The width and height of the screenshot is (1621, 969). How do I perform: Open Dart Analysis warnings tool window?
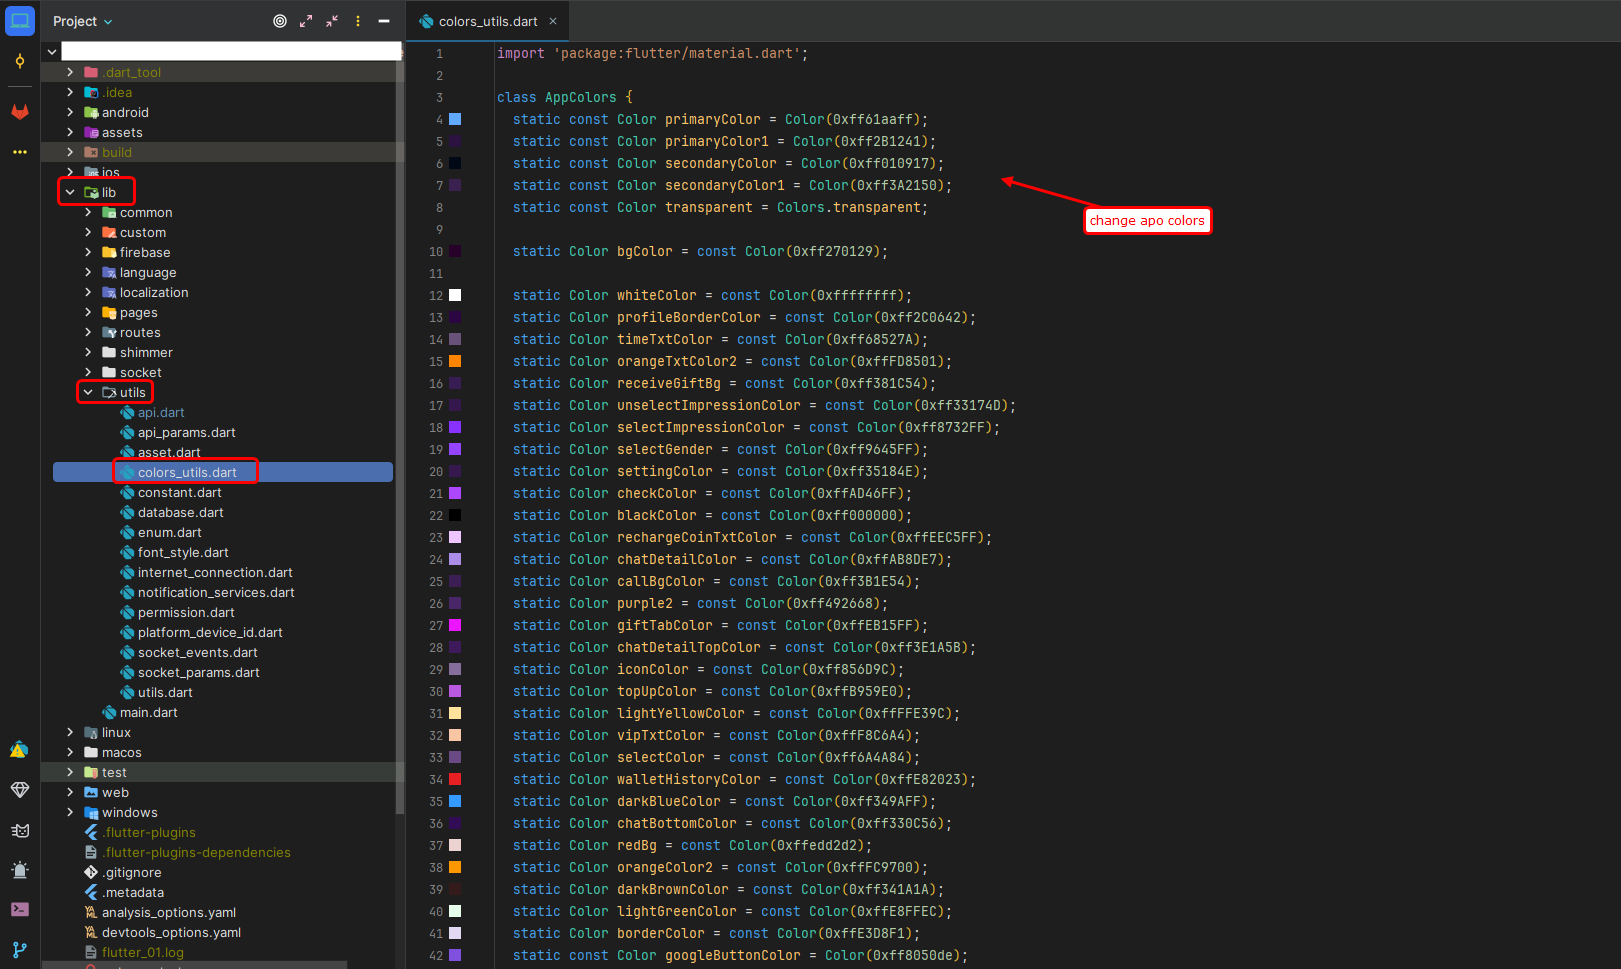click(19, 750)
